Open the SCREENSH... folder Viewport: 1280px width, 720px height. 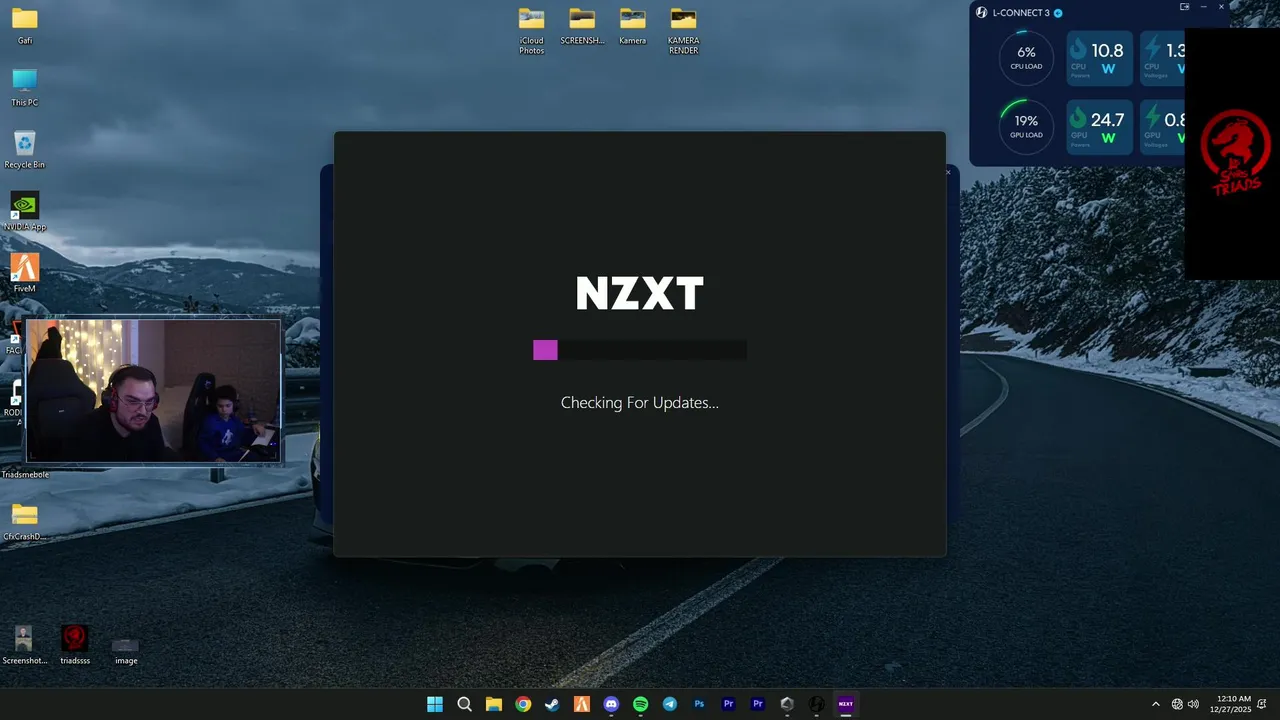point(582,26)
